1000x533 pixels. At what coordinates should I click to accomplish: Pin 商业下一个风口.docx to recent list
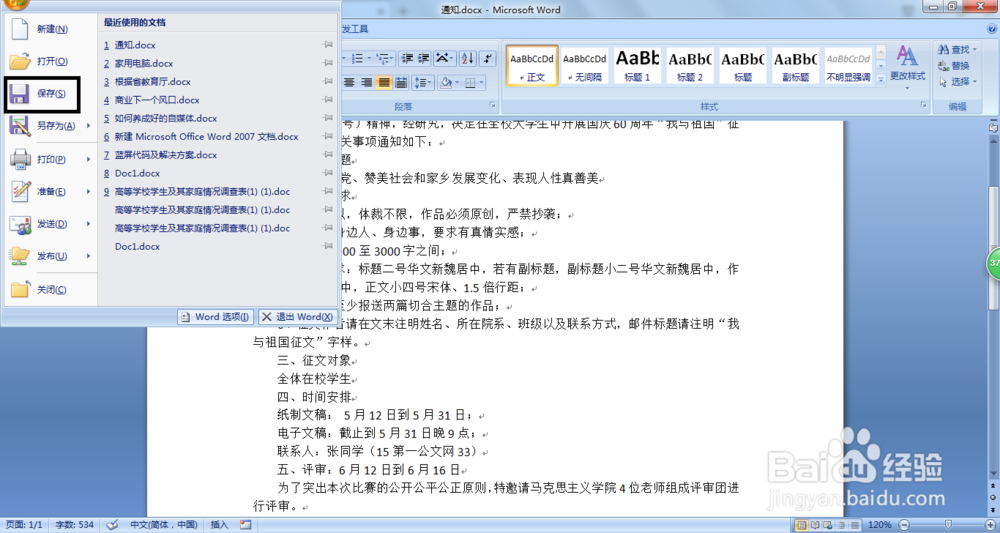[x=328, y=99]
